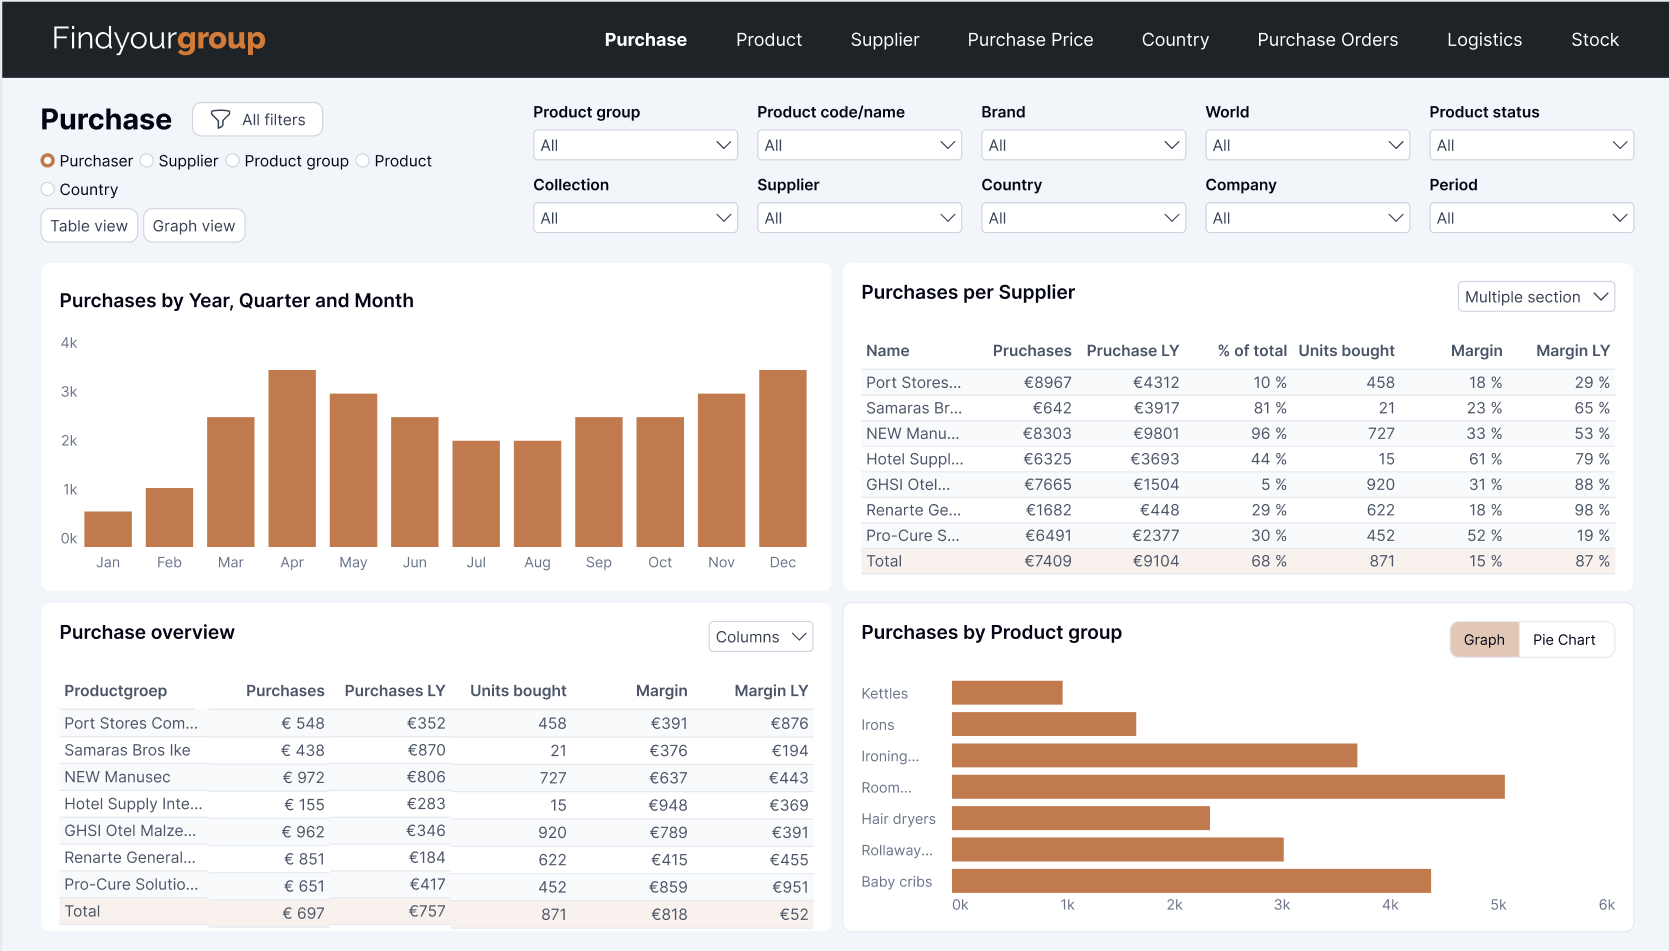1669x951 pixels.
Task: Click the 'Samaras Br...' supplier name
Action: [914, 408]
